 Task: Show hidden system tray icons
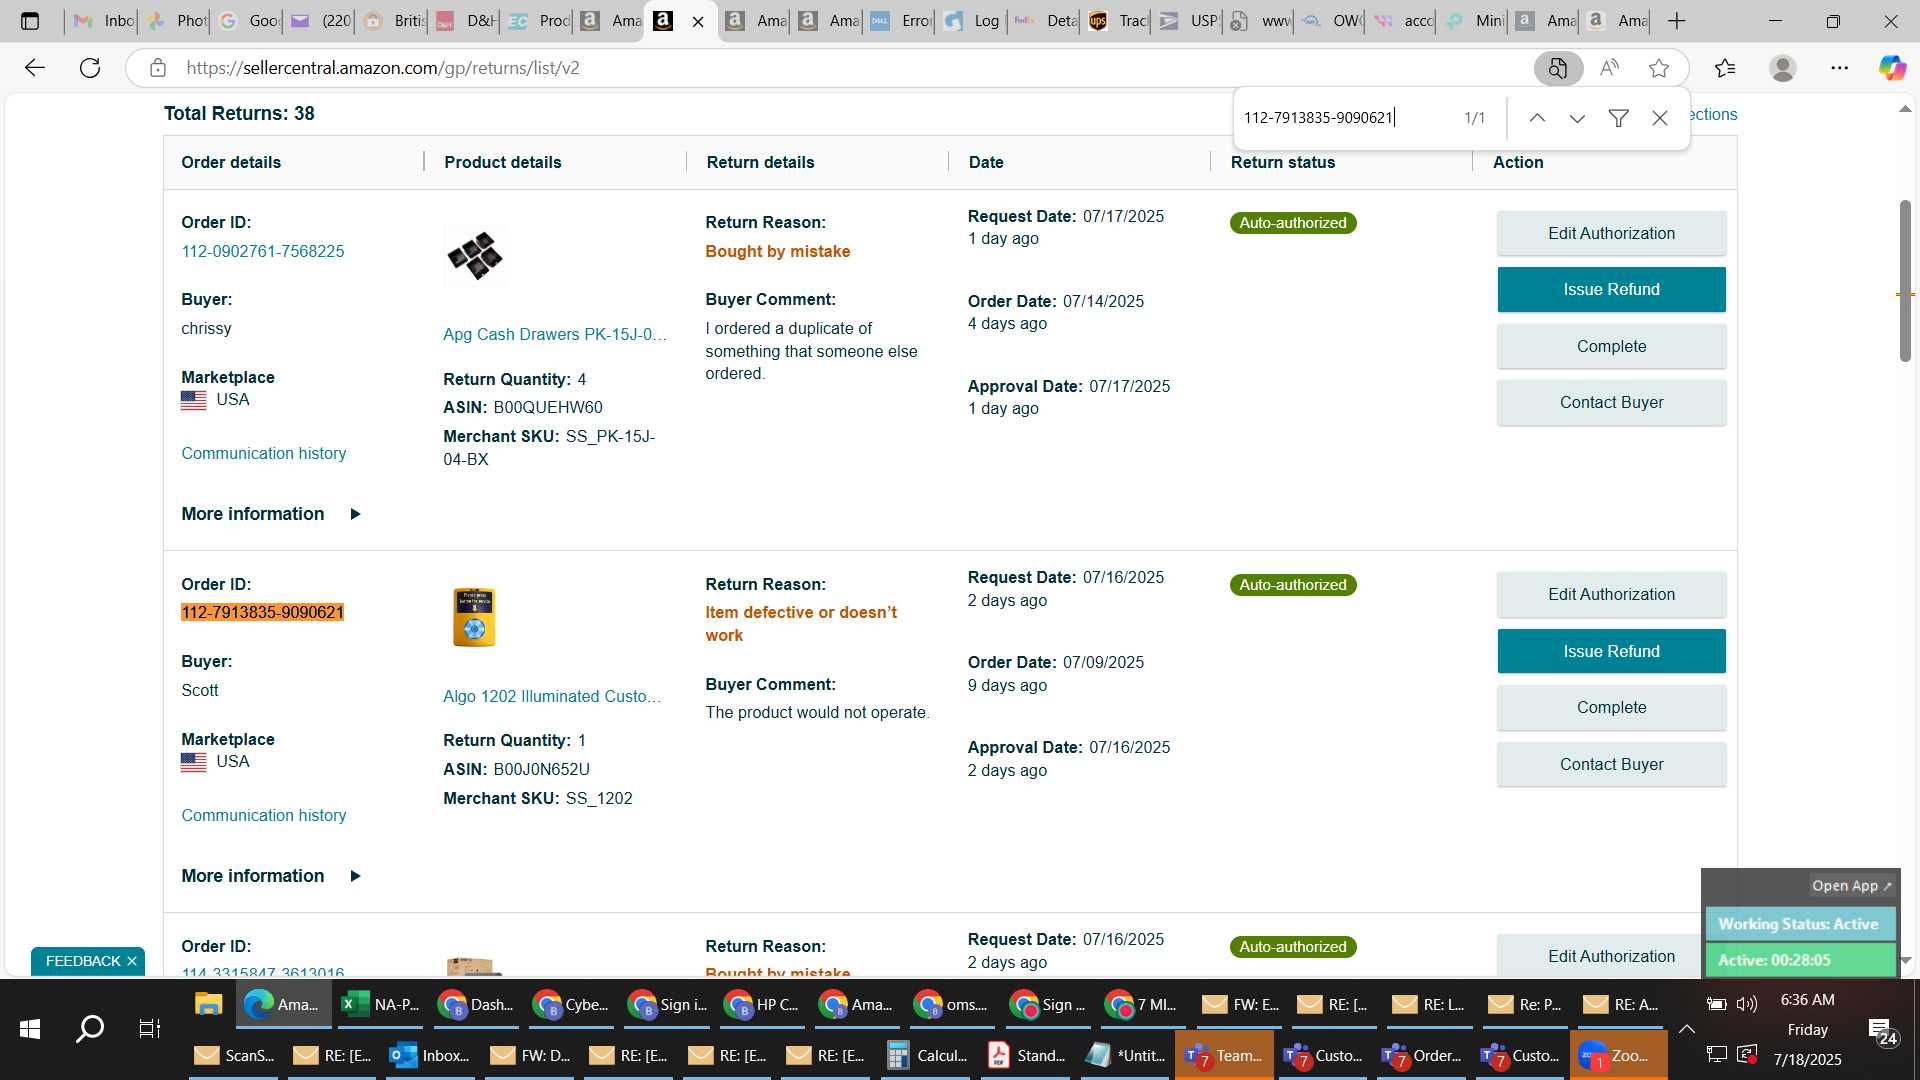point(1686,1029)
